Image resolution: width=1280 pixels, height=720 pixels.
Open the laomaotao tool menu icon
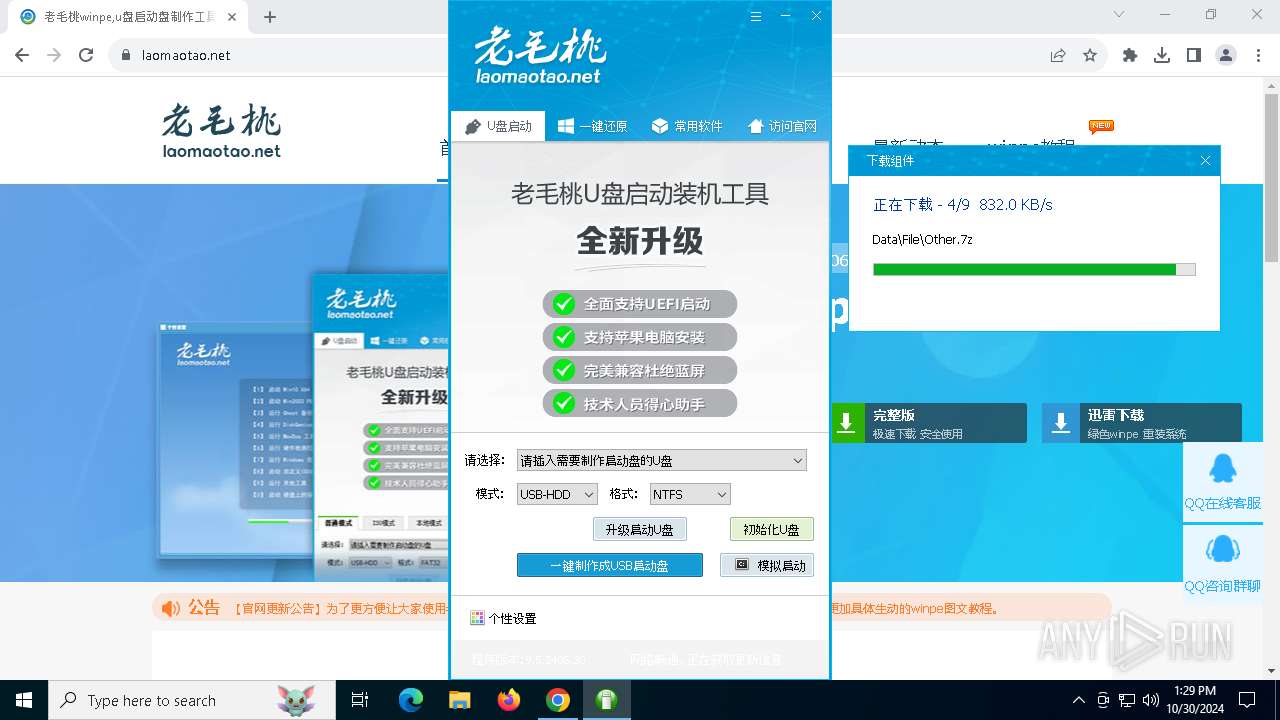click(756, 16)
